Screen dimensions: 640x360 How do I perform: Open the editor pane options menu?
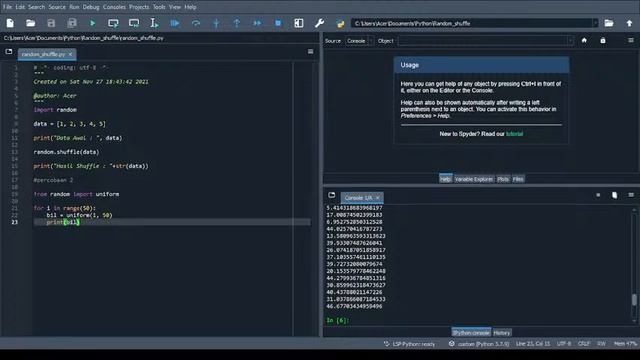(x=311, y=51)
